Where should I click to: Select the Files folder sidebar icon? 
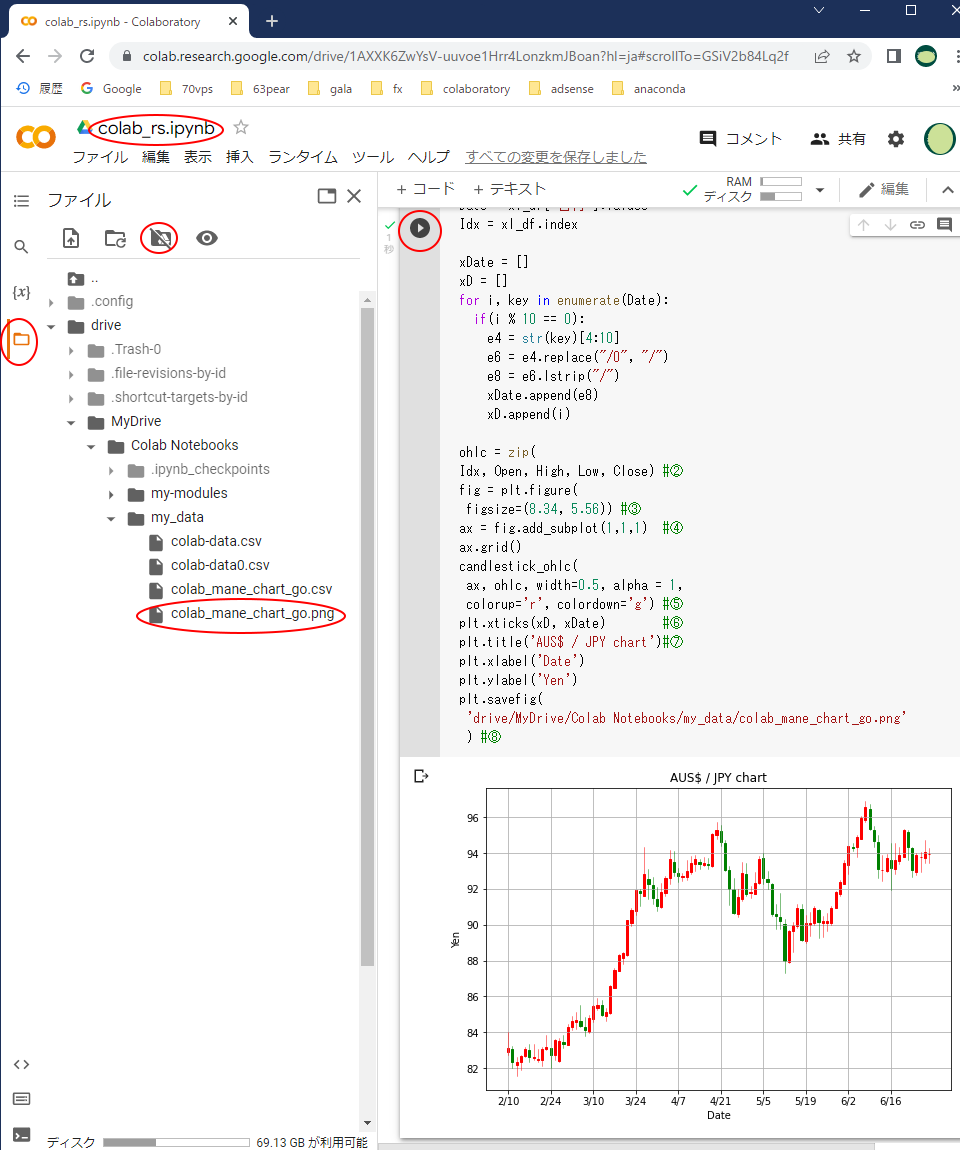(x=21, y=340)
